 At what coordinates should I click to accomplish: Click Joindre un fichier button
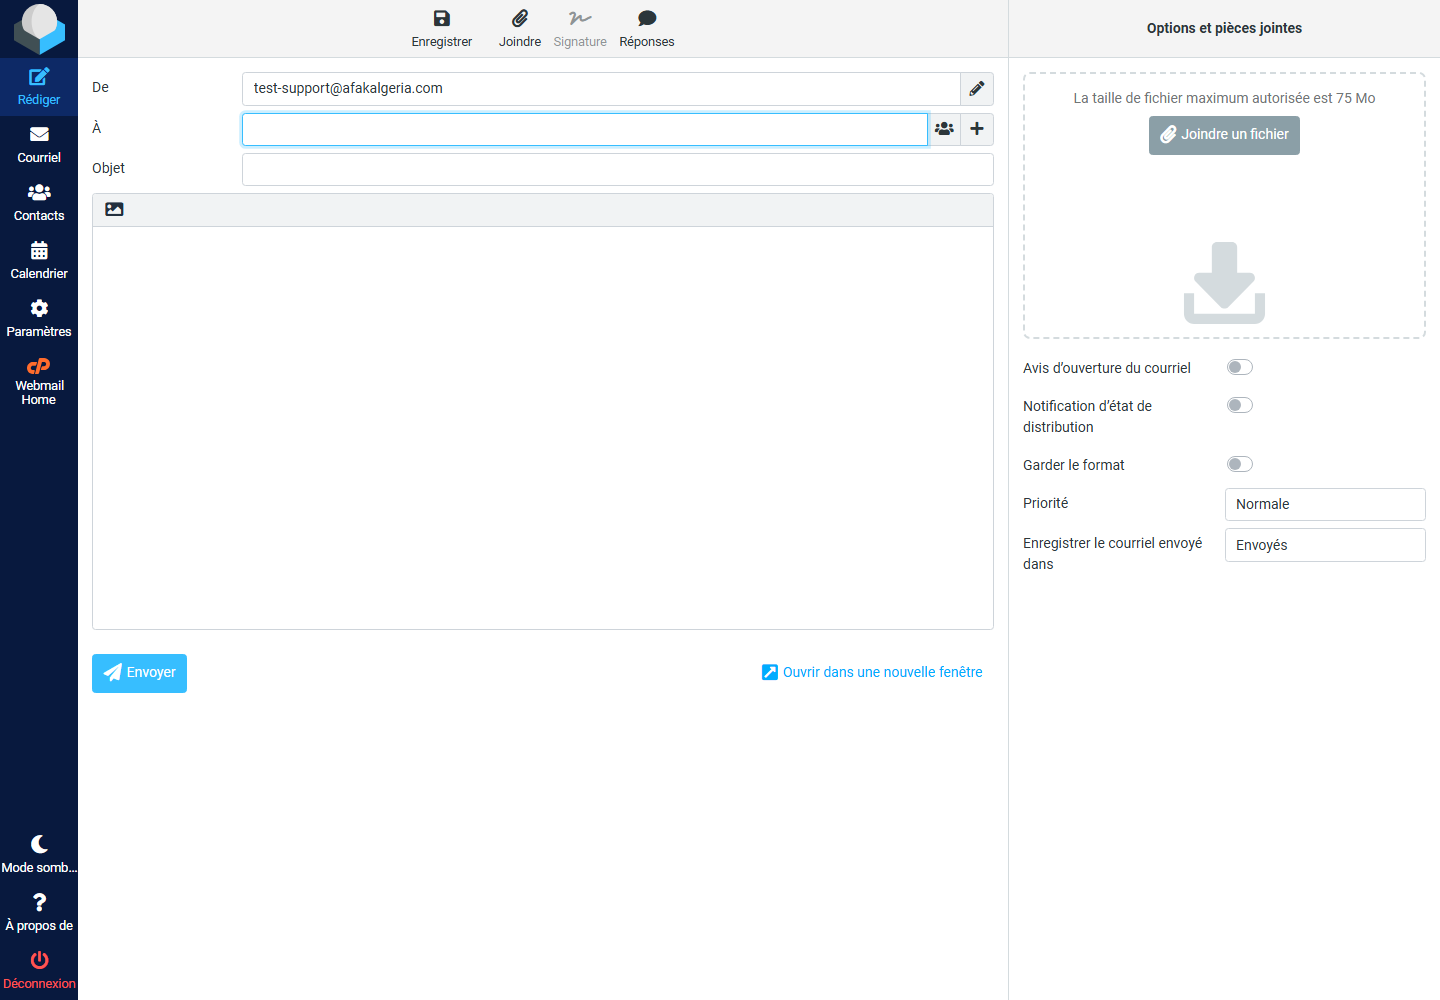coord(1224,135)
